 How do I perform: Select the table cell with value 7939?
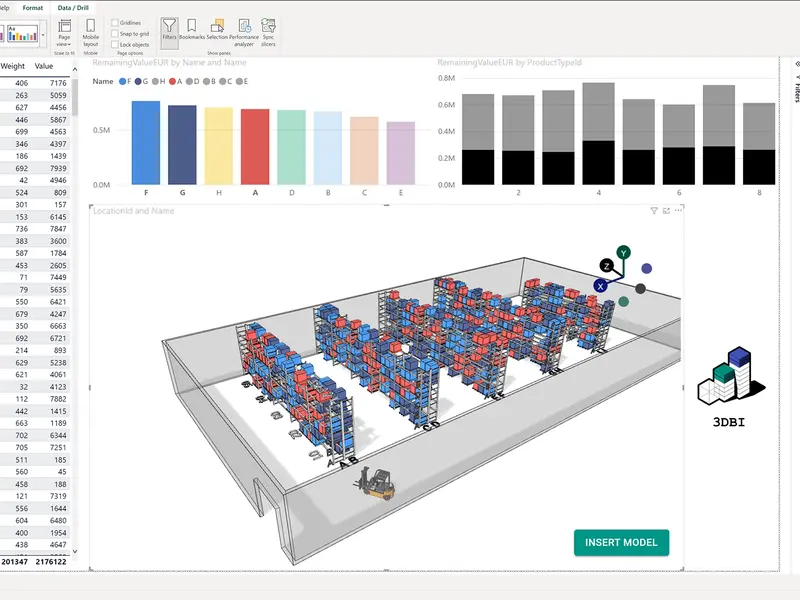(x=58, y=168)
